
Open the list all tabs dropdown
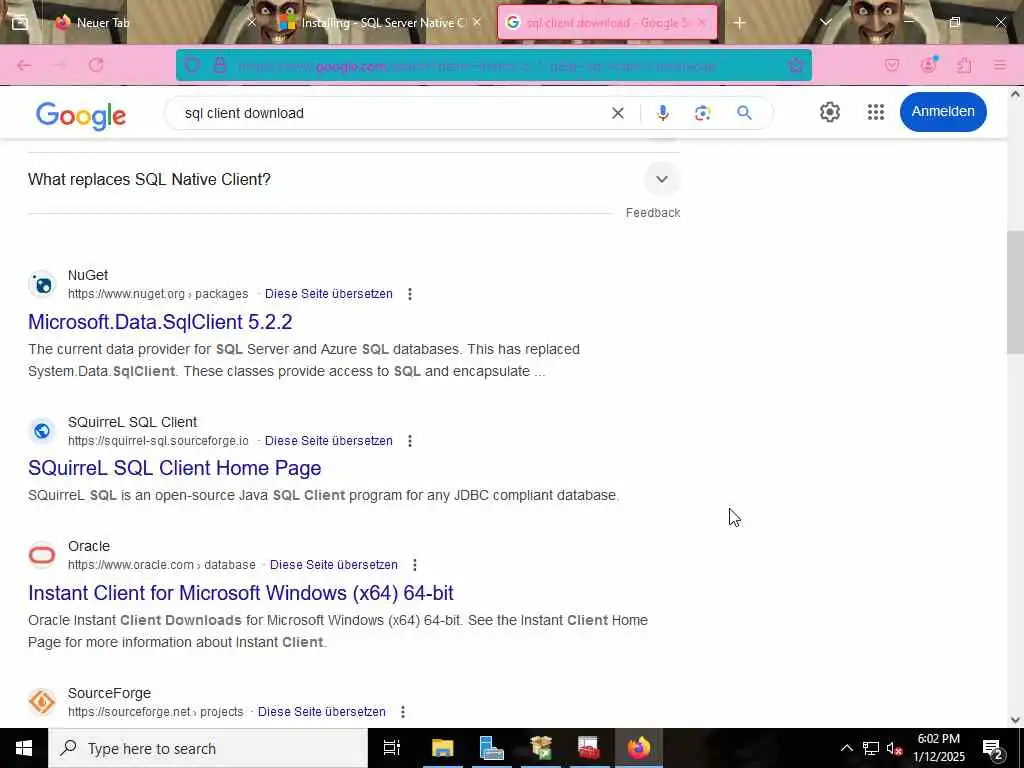[825, 23]
